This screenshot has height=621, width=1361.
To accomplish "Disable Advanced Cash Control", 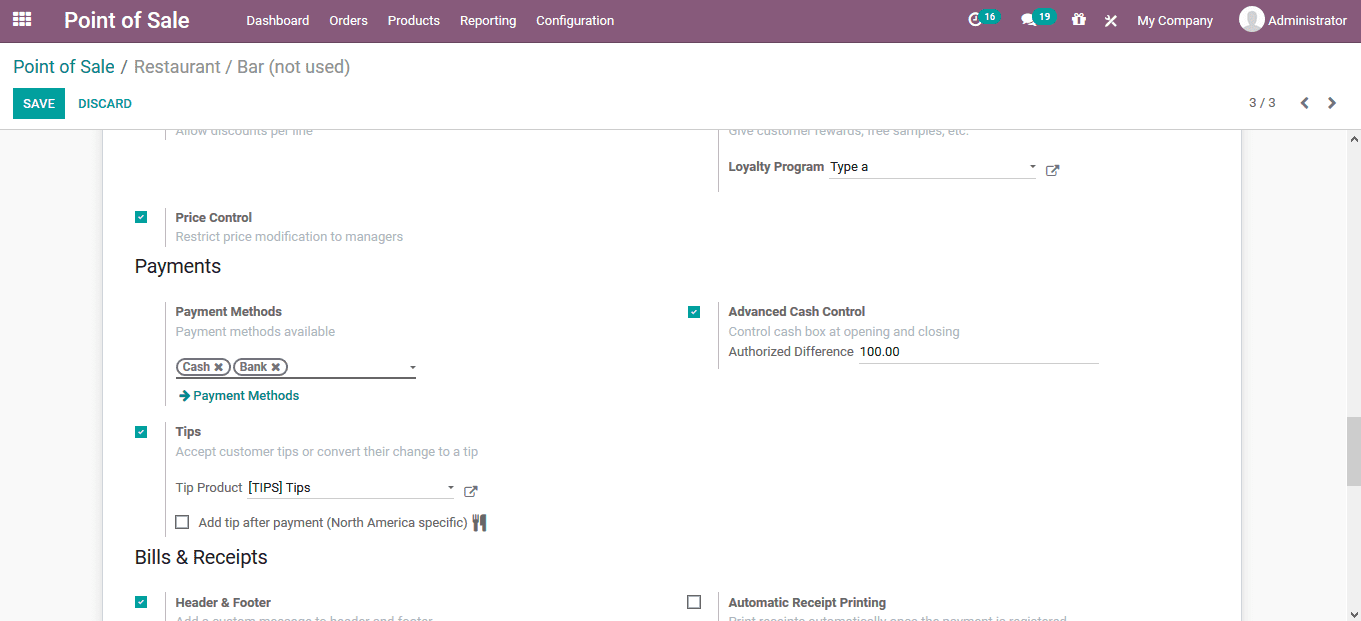I will (x=694, y=311).
